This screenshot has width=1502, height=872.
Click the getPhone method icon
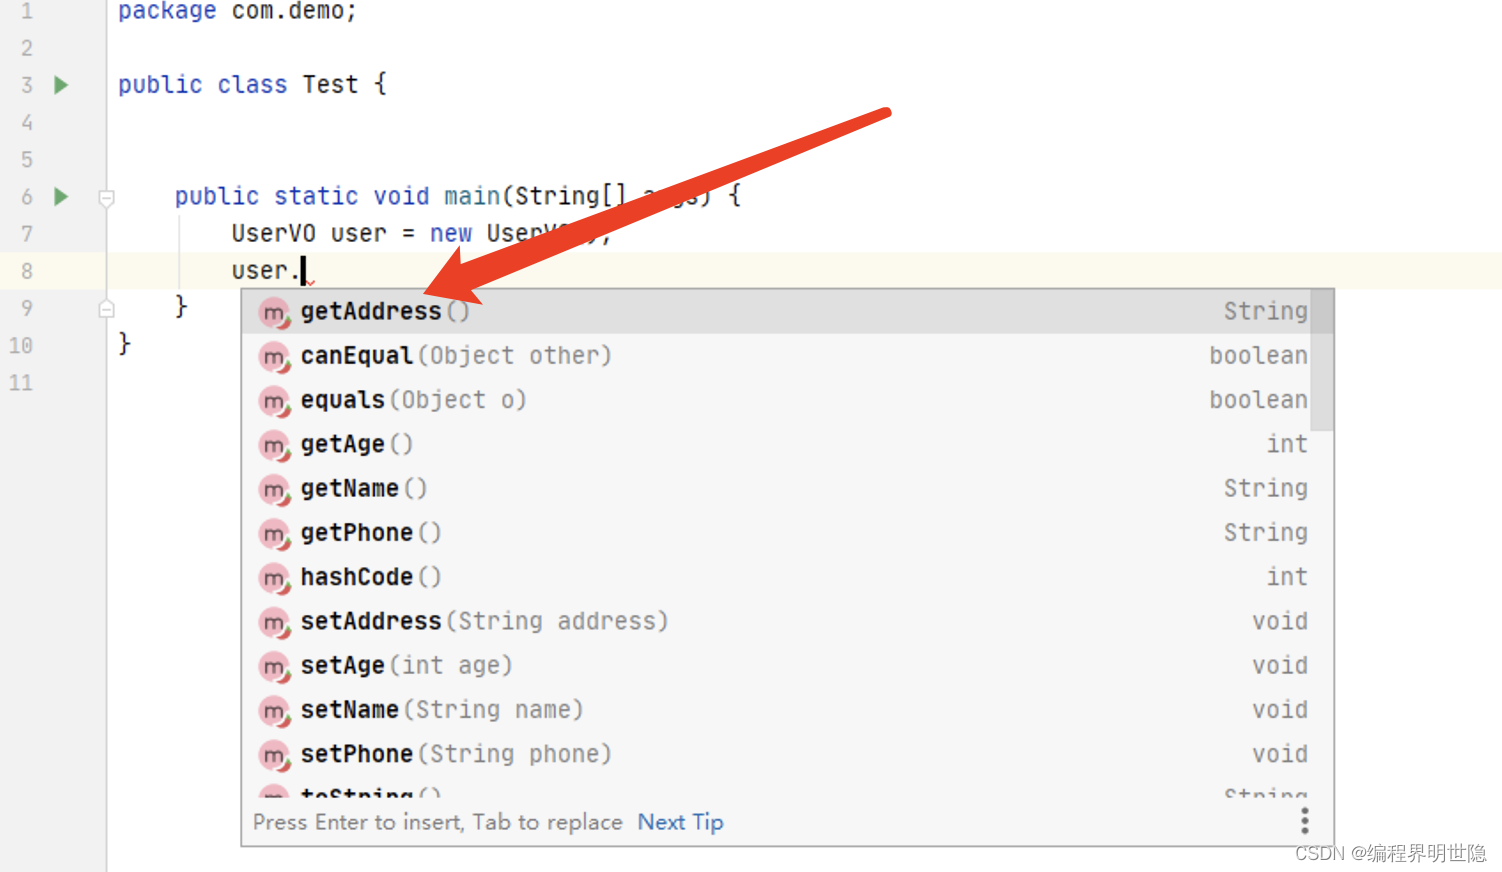click(274, 534)
